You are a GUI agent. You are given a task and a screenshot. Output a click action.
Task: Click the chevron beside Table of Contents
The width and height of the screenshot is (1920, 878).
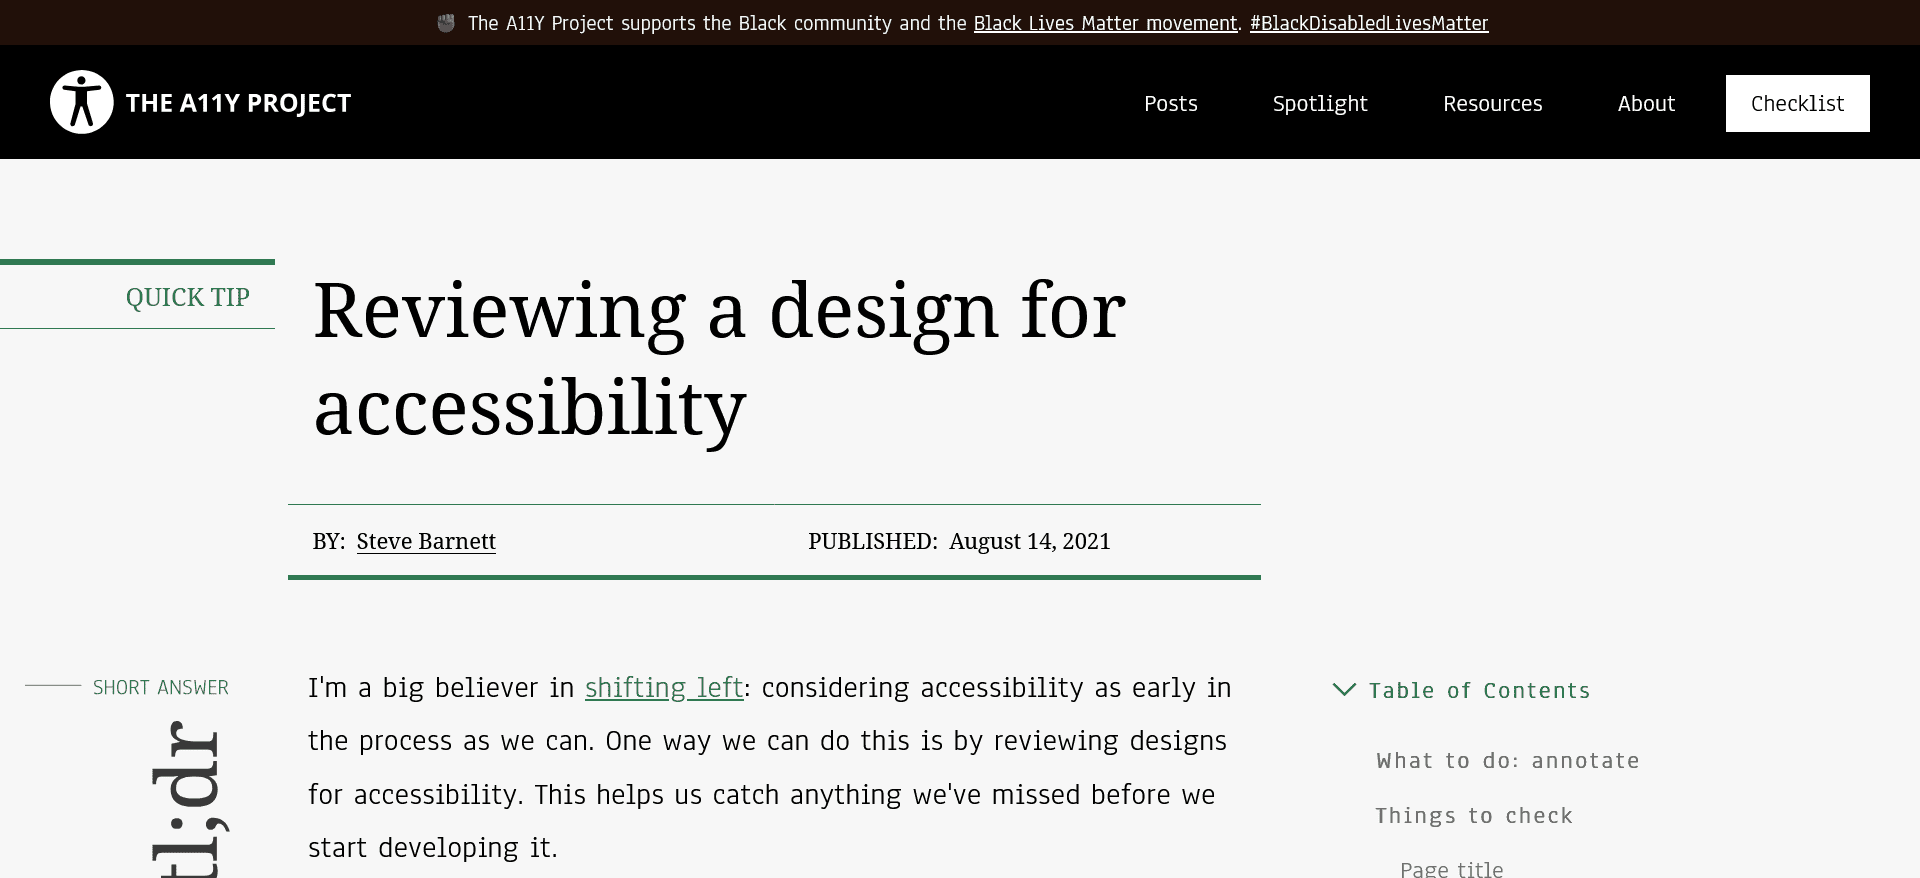point(1343,690)
